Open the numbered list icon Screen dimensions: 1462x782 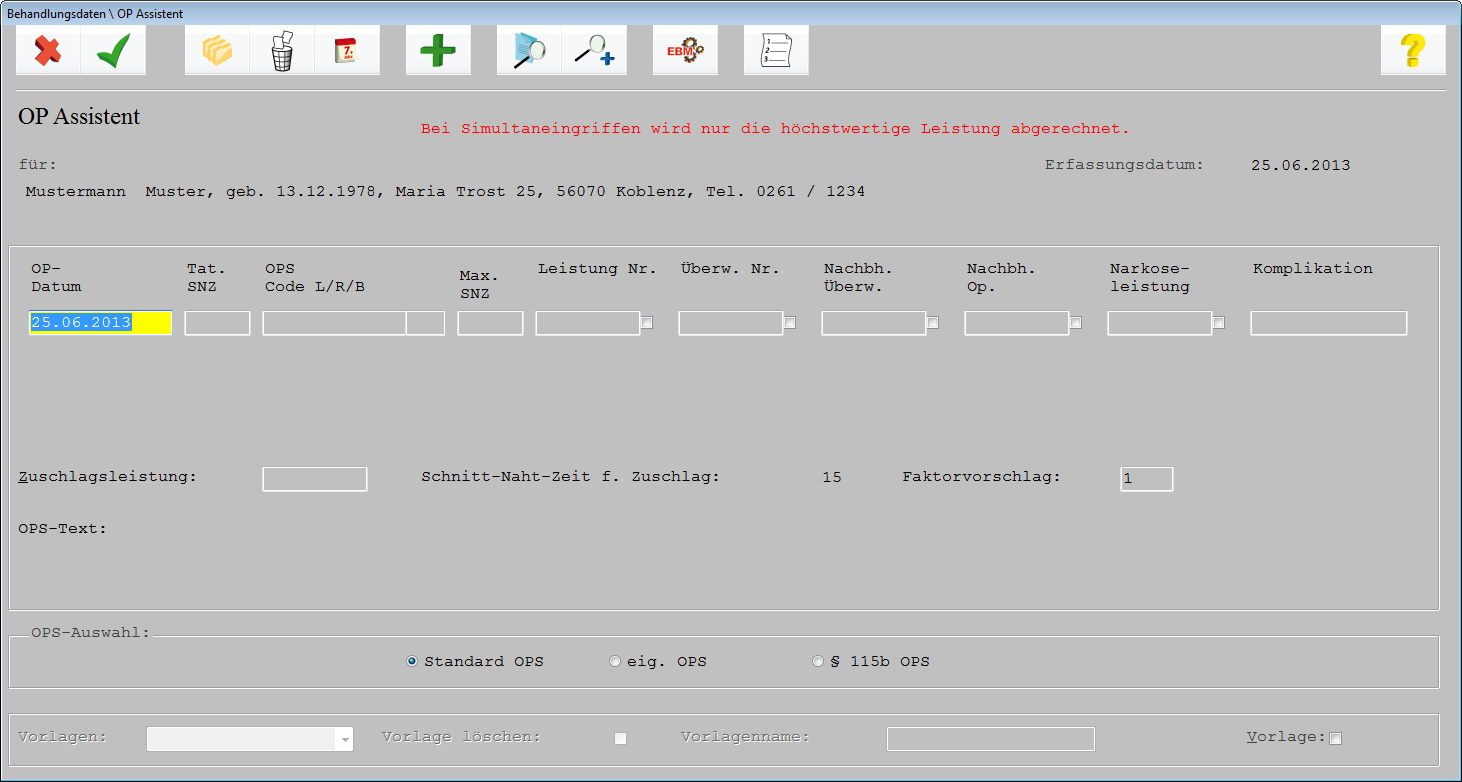(x=776, y=50)
